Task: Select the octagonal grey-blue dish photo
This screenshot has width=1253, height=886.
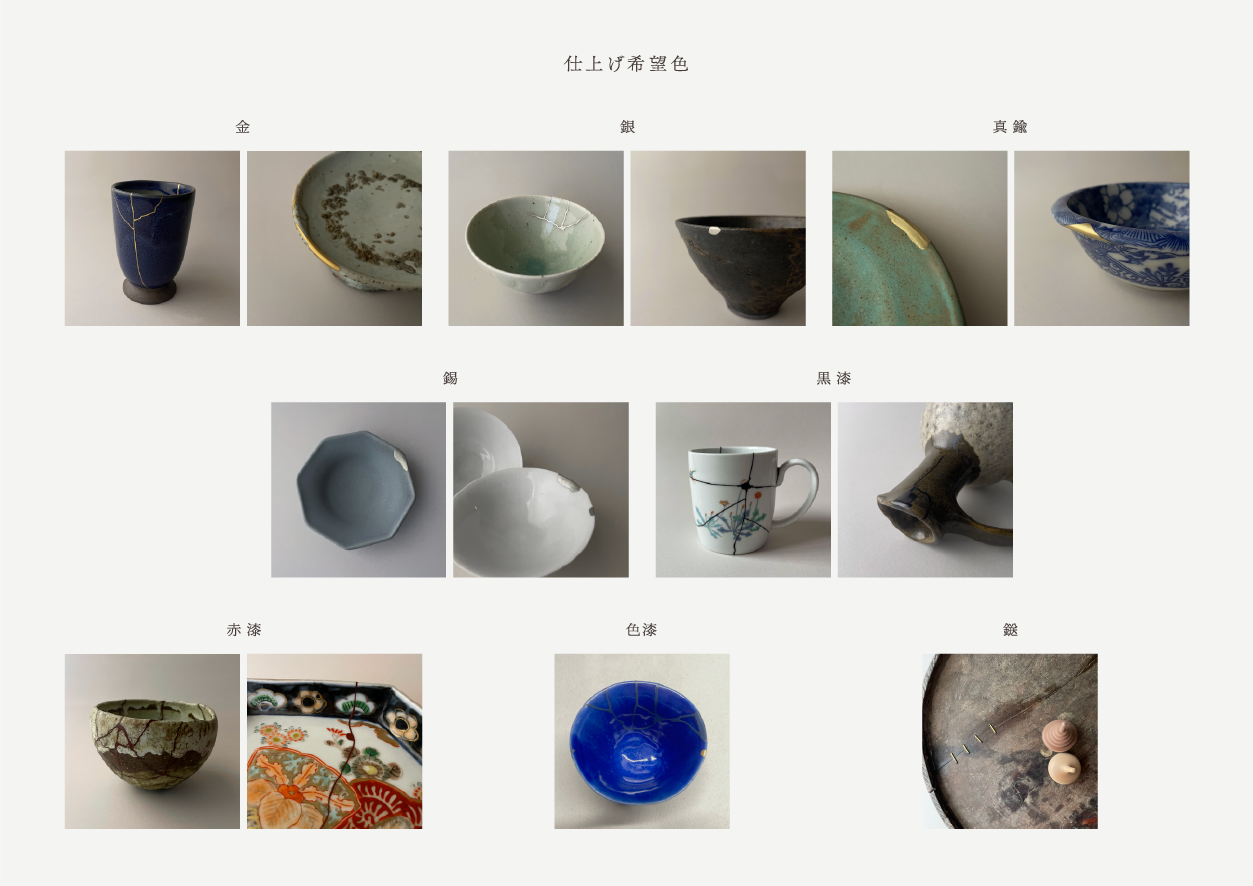Action: pyautogui.click(x=358, y=490)
